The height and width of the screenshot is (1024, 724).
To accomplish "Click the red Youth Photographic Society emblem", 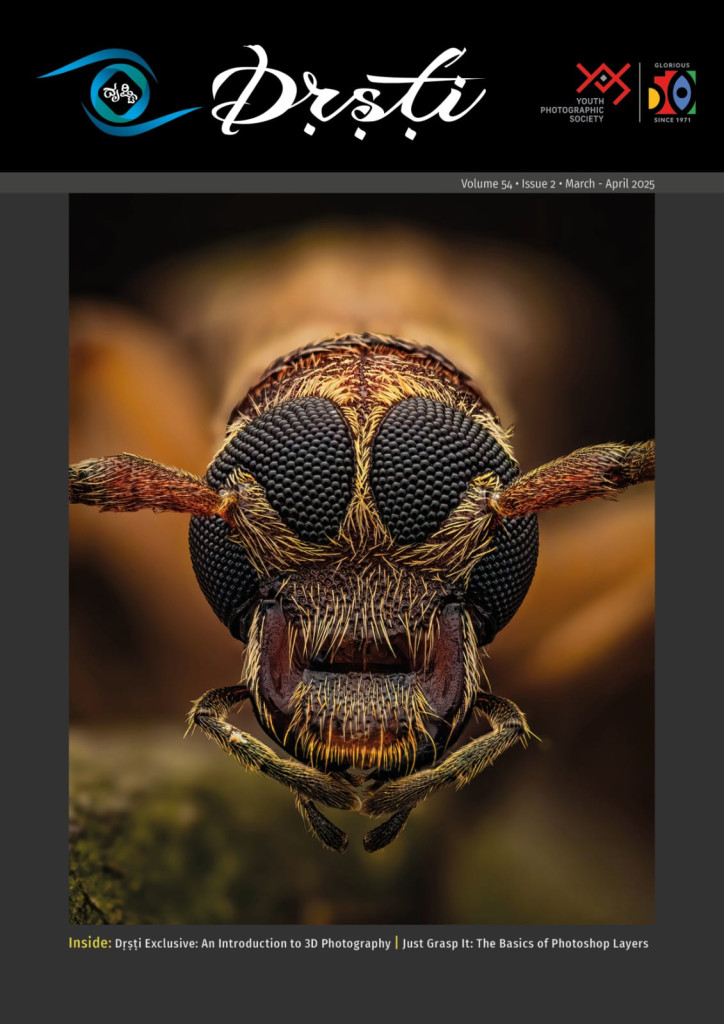I will [x=603, y=82].
